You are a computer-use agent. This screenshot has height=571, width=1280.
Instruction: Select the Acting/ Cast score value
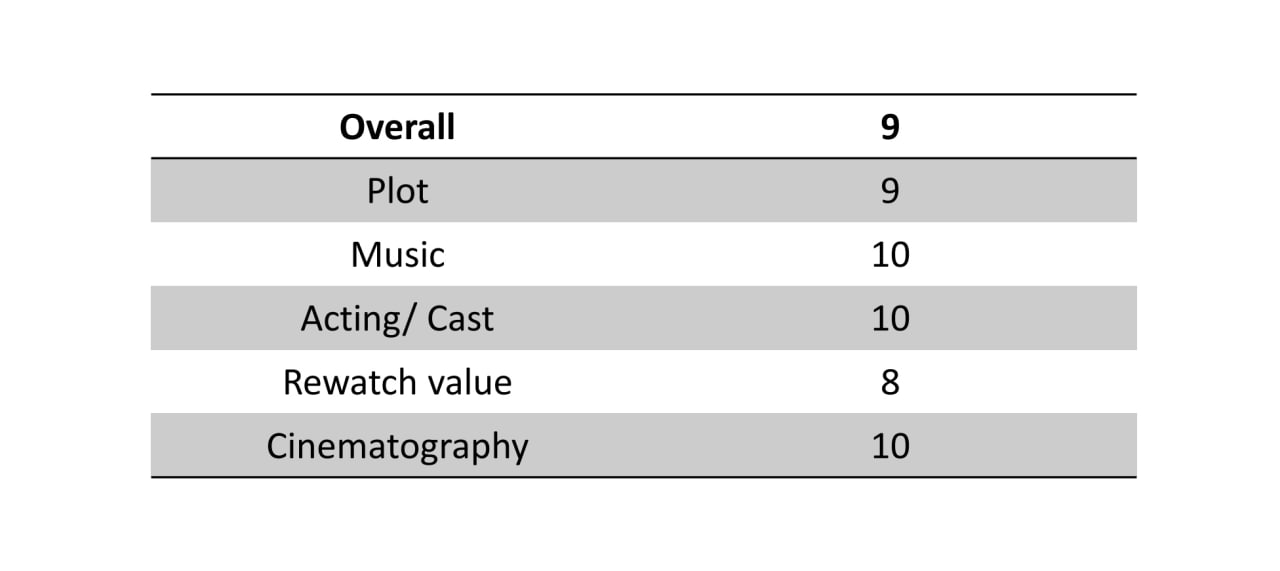[890, 318]
